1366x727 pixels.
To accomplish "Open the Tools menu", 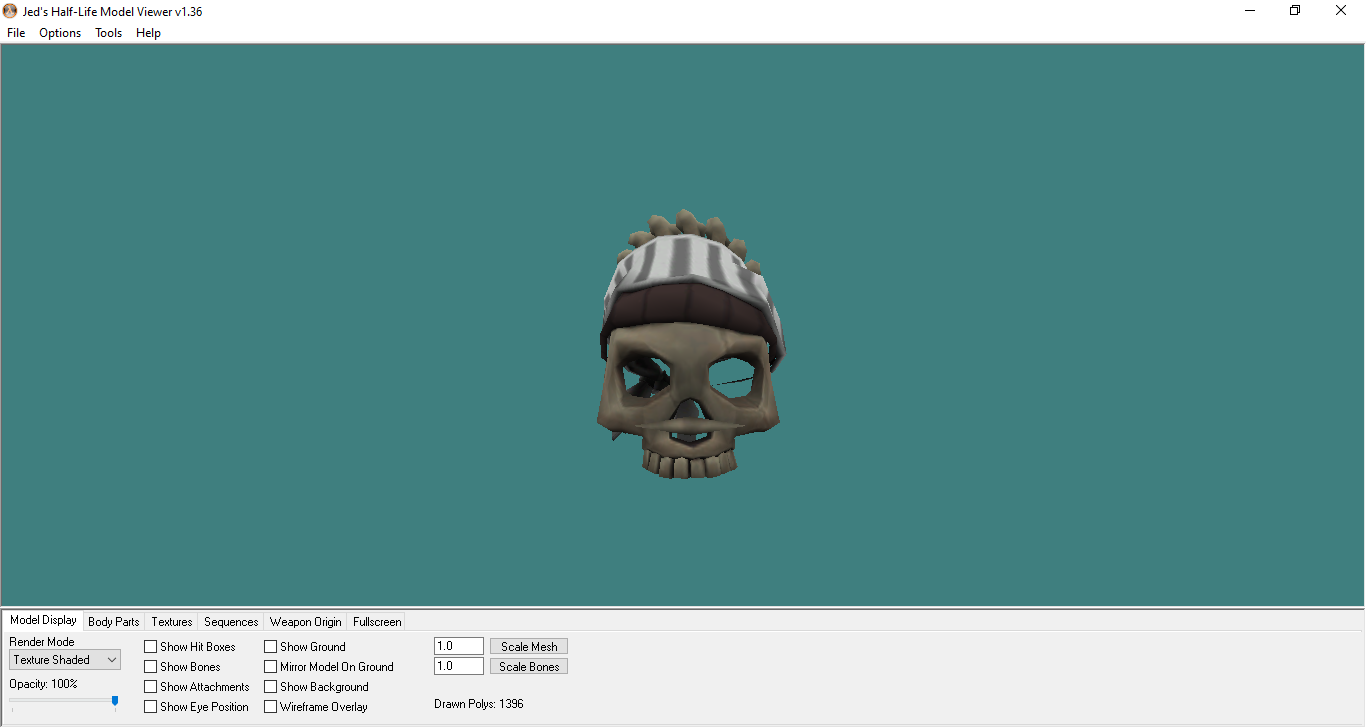I will pos(108,33).
